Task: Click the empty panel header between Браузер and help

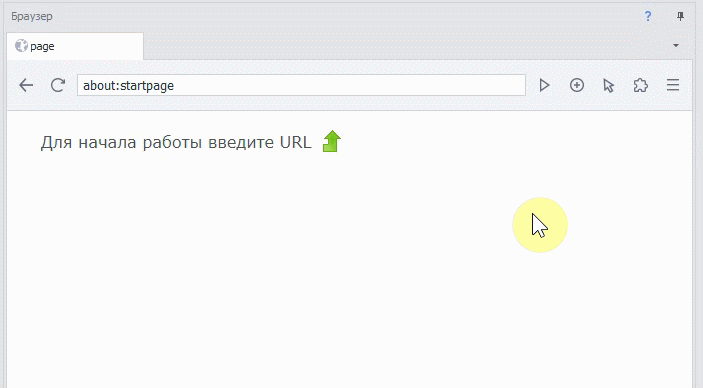Action: click(347, 17)
